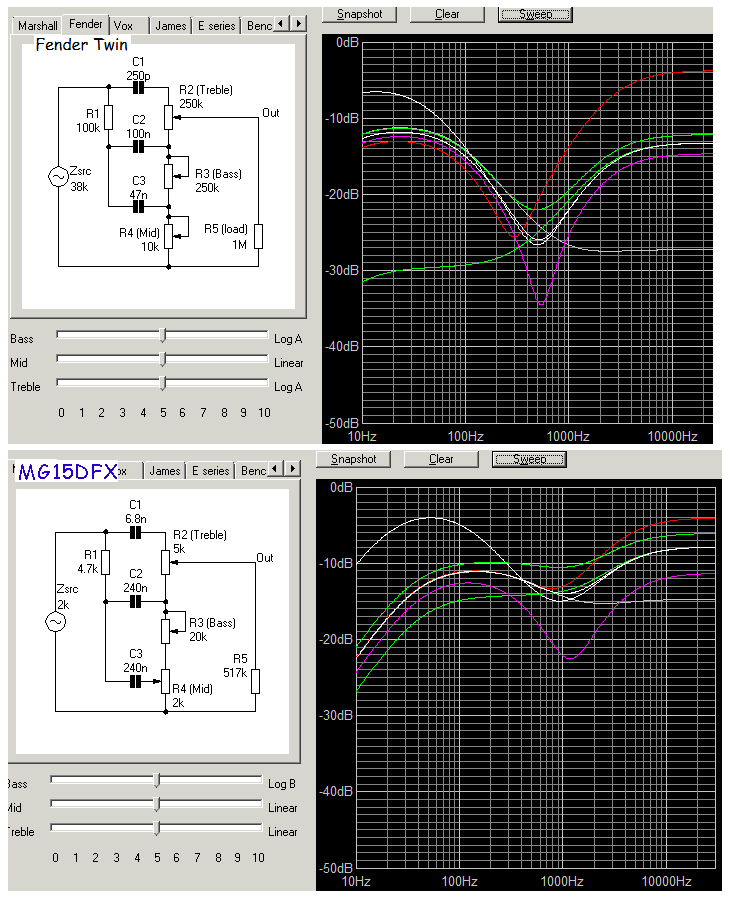The width and height of the screenshot is (734, 898).
Task: Click the R1 100k resistor value
Action: 88,128
